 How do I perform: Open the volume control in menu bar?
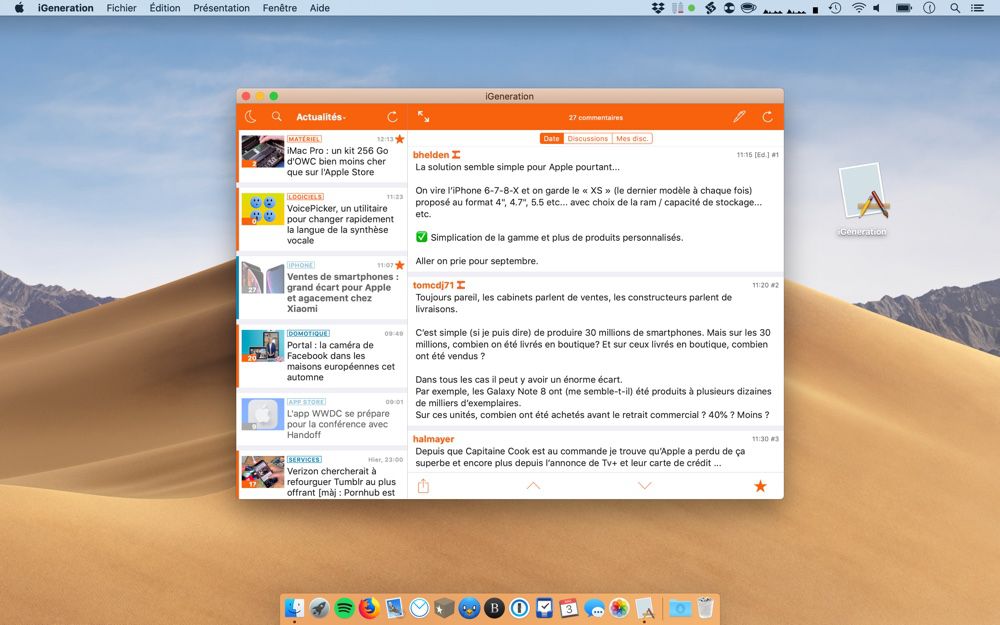click(877, 8)
